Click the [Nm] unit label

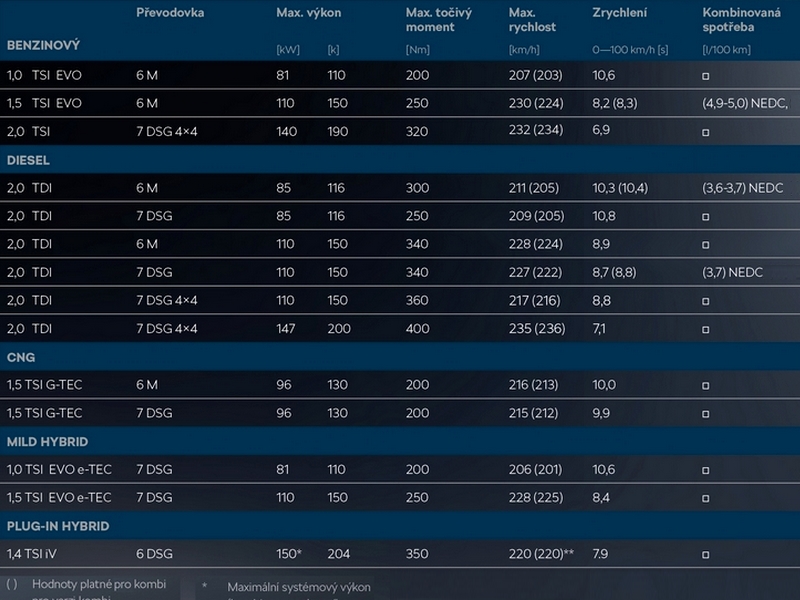pyautogui.click(x=418, y=49)
